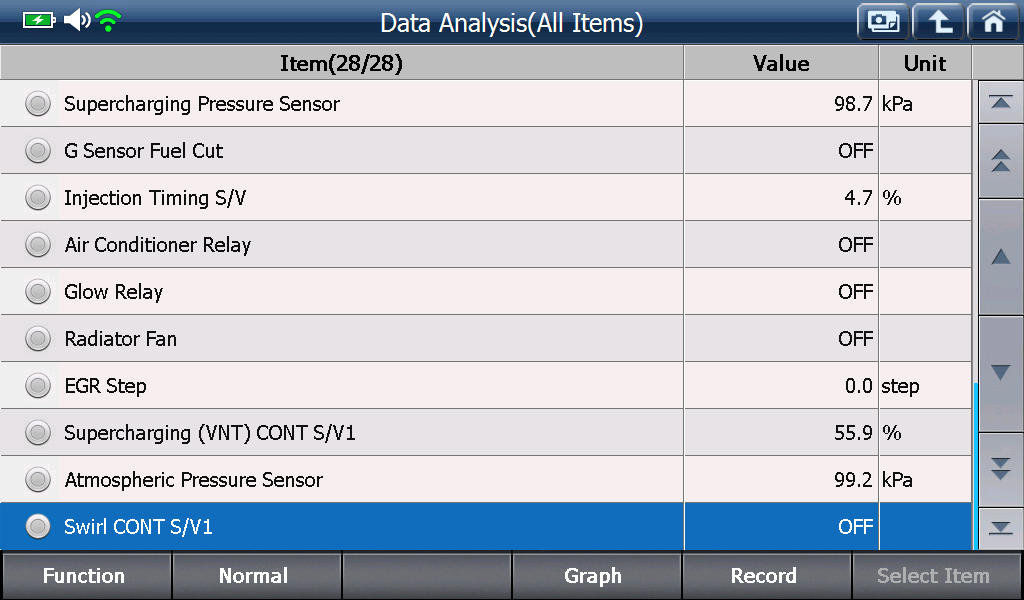Jump to the top of the list
The height and width of the screenshot is (600, 1024).
coord(1000,102)
